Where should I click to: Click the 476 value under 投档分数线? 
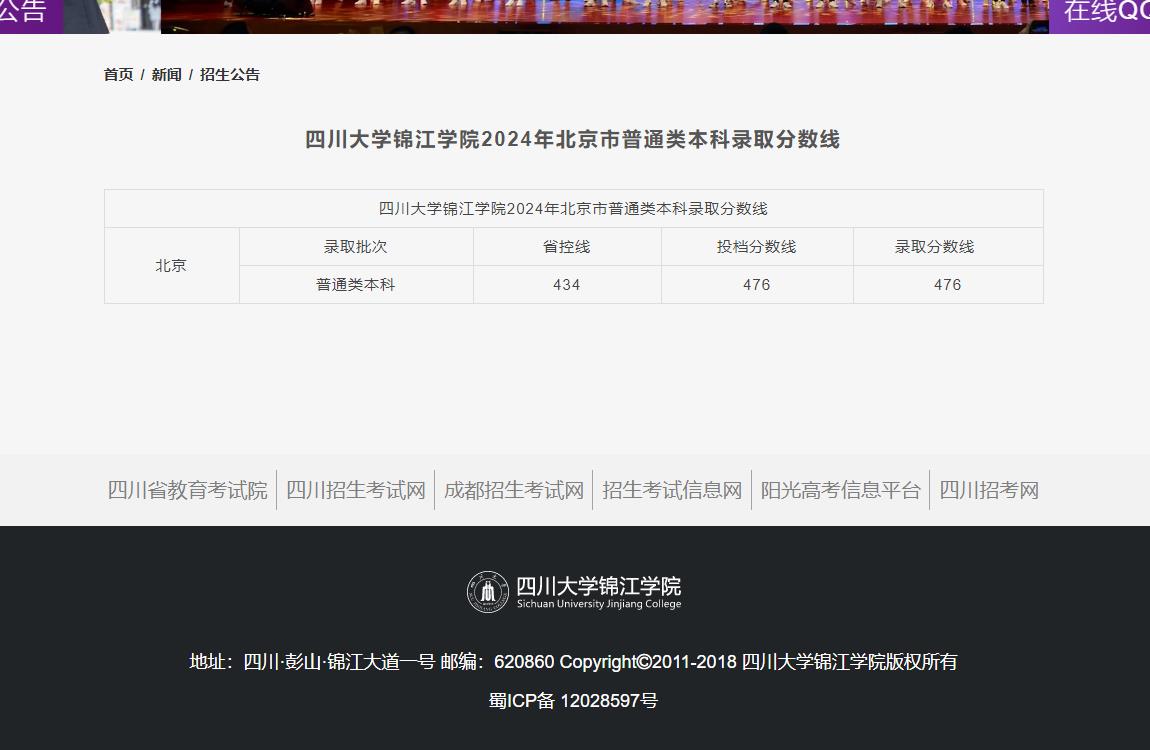click(x=756, y=285)
